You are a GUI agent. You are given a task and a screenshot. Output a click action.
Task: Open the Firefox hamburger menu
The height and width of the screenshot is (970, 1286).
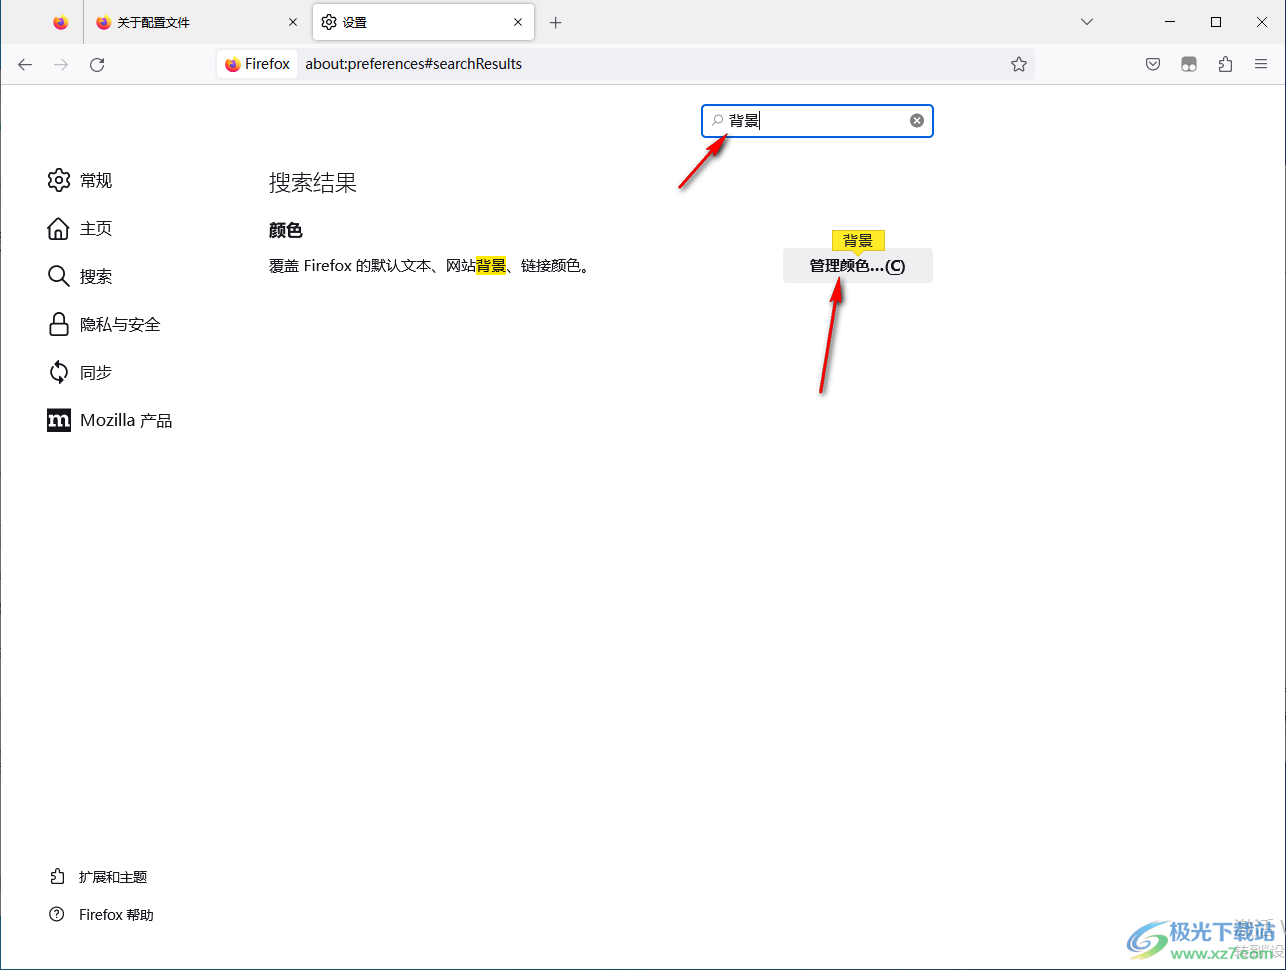pos(1261,64)
